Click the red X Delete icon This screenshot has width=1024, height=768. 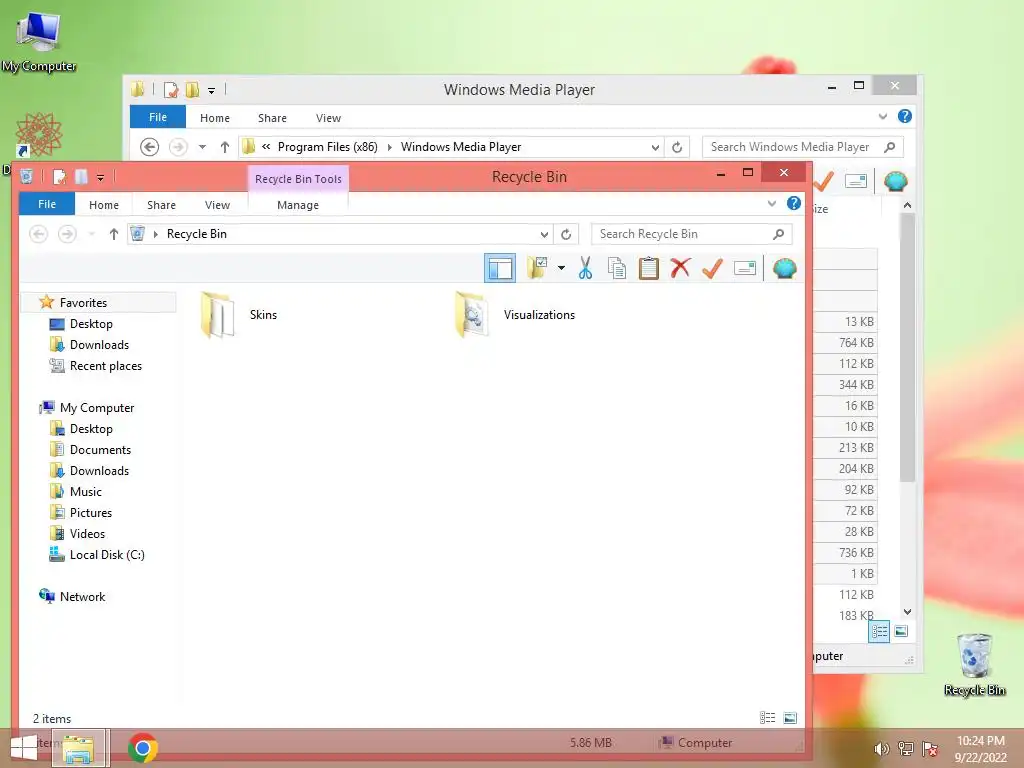point(680,268)
